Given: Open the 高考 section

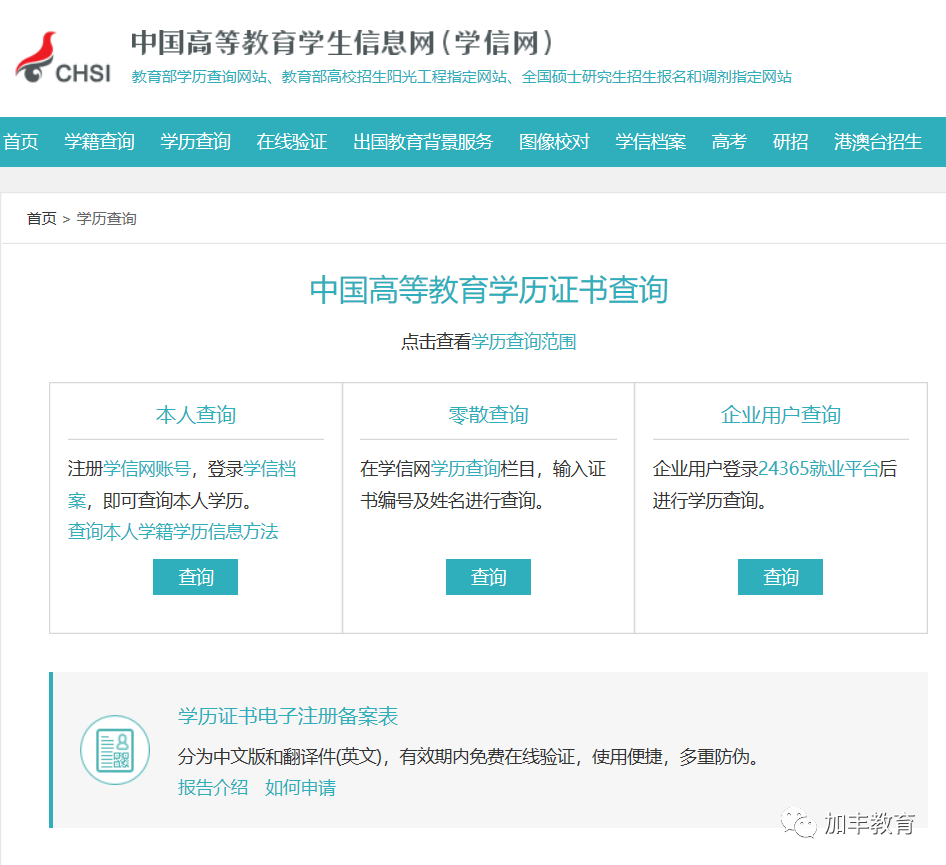Looking at the screenshot, I should (x=728, y=142).
